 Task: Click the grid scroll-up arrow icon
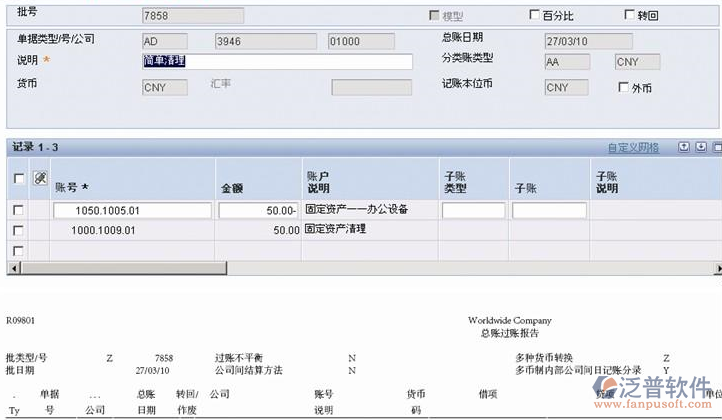coord(684,147)
